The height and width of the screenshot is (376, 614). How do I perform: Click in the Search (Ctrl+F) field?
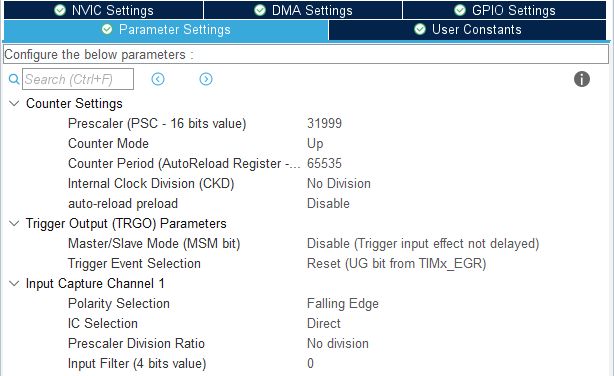78,79
